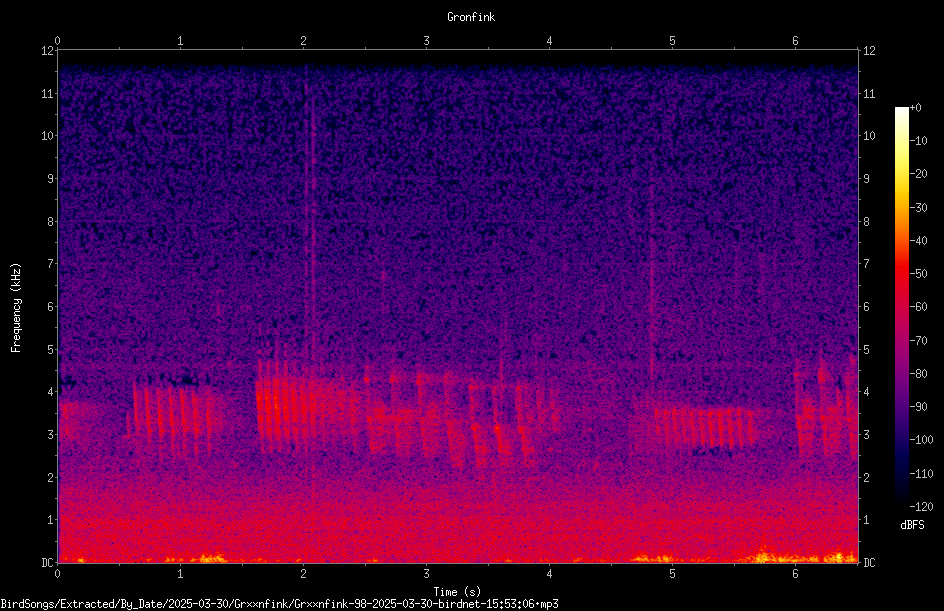Click the 4 kHz tick label on the left axis
The height and width of the screenshot is (611, 944).
(50, 392)
